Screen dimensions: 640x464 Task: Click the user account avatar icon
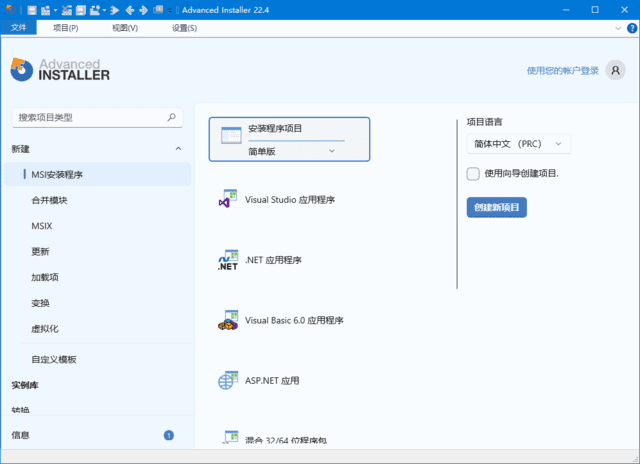(616, 70)
